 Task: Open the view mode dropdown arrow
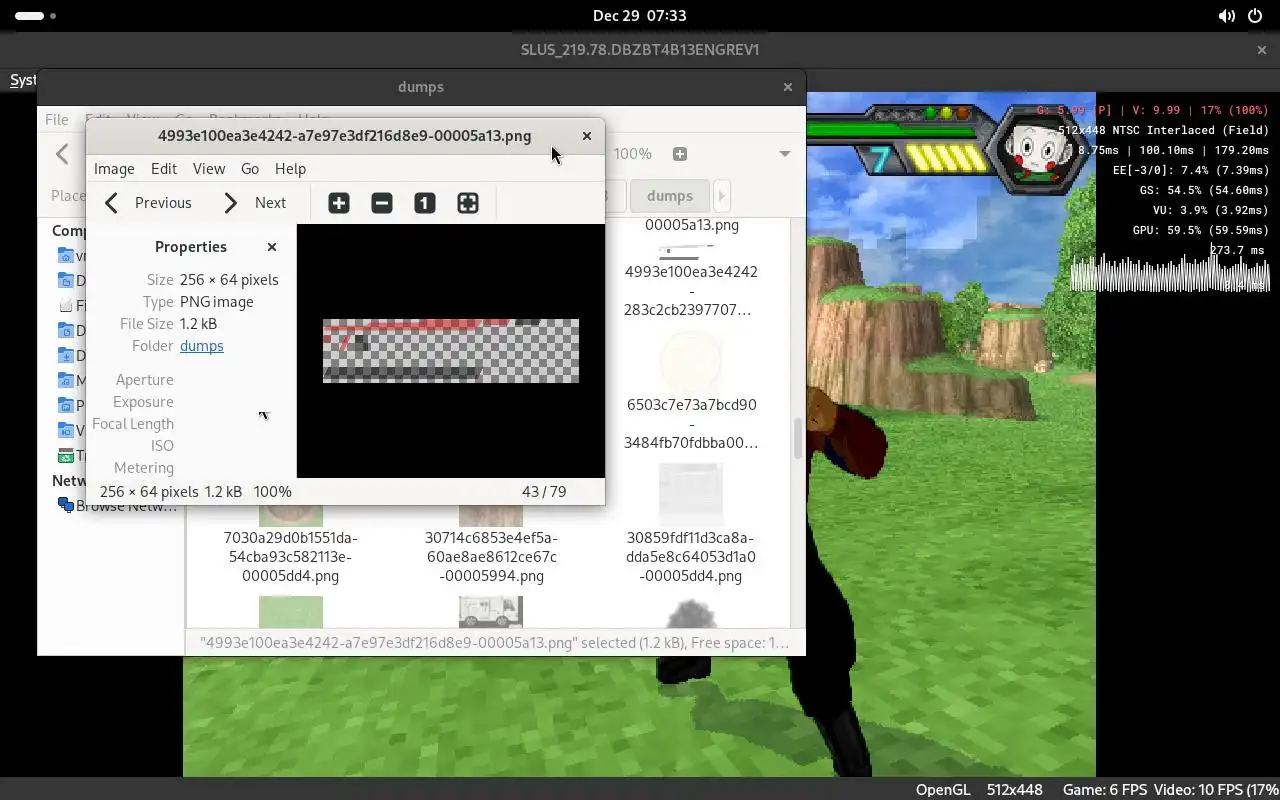point(785,154)
